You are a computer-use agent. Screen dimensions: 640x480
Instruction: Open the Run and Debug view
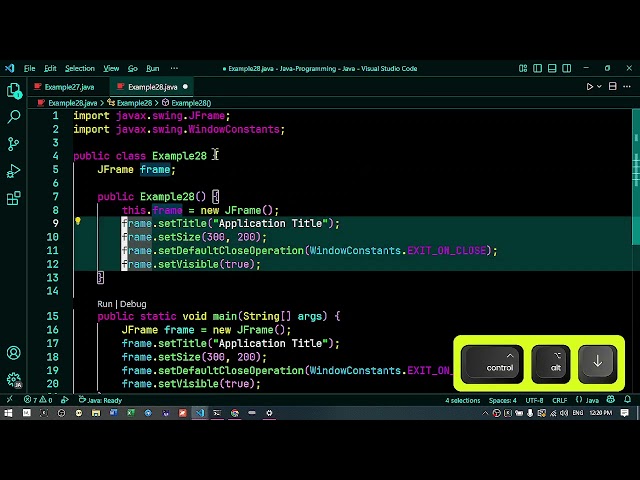pos(13,171)
